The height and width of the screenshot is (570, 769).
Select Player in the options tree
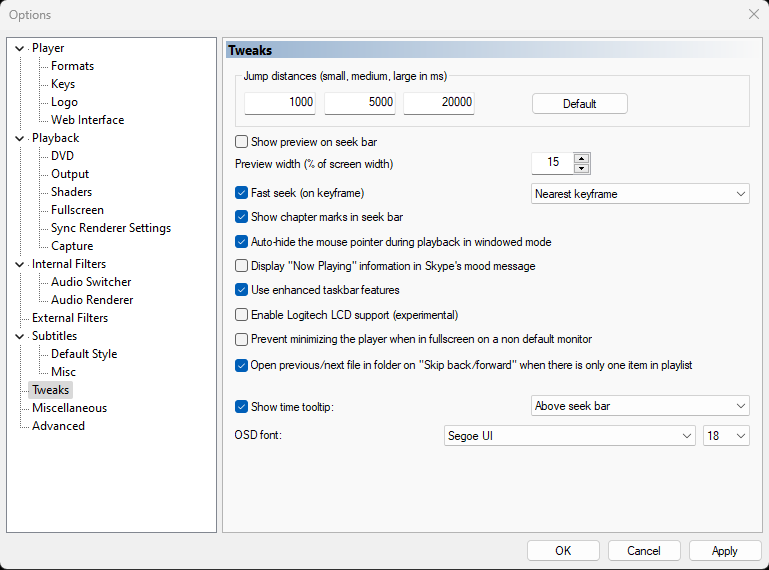[48, 48]
